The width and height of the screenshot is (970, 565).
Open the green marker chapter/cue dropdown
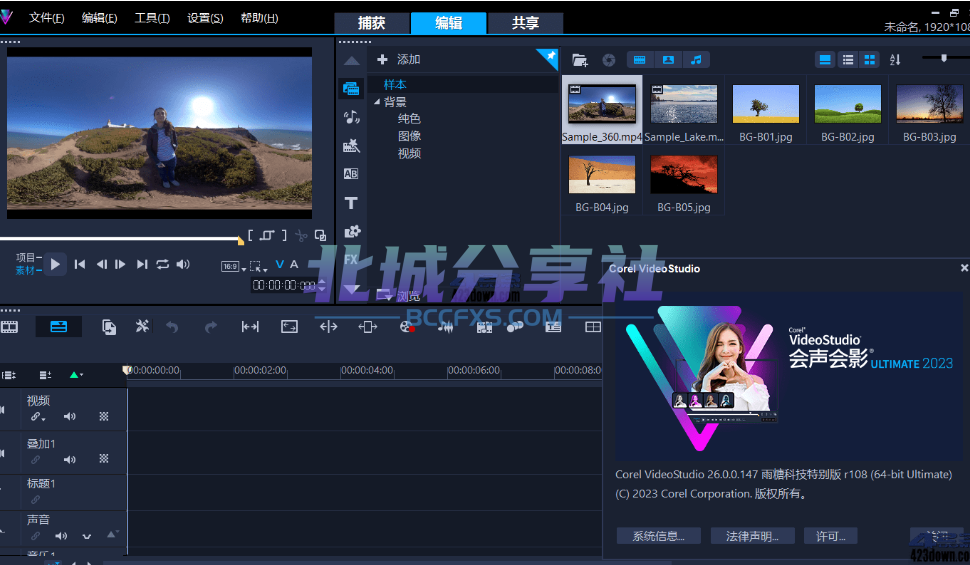(x=76, y=375)
